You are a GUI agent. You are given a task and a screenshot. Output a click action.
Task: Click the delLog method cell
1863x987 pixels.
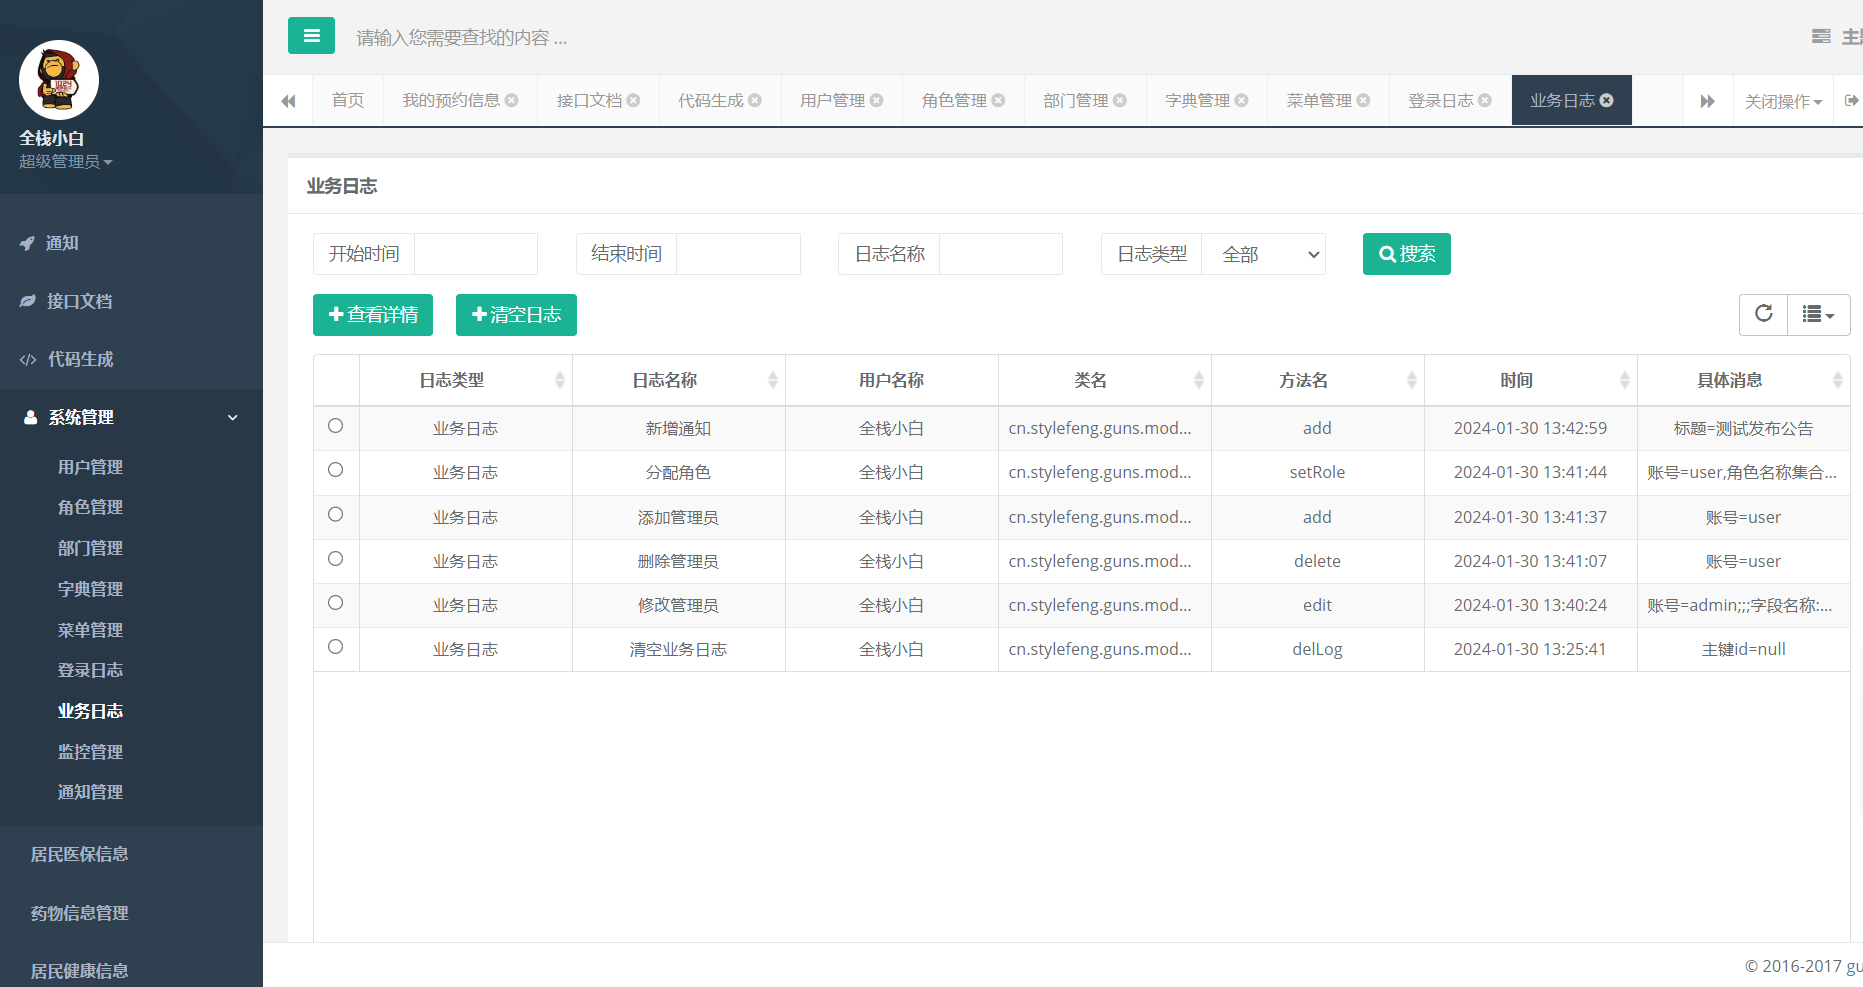click(1317, 649)
